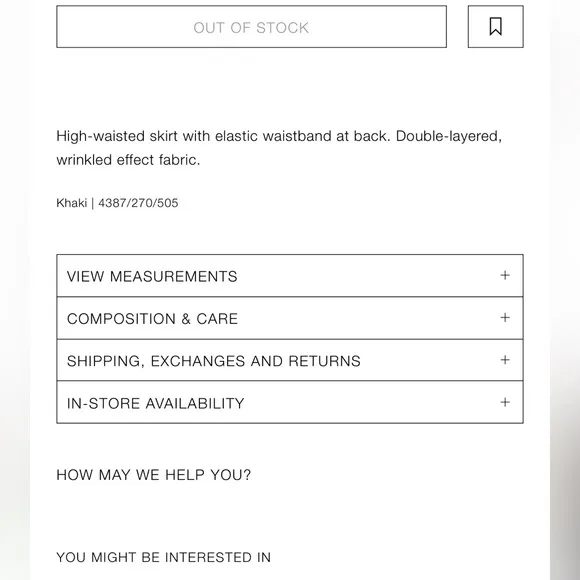
Task: Click the You Might Be Interested In heading
Action: click(163, 557)
